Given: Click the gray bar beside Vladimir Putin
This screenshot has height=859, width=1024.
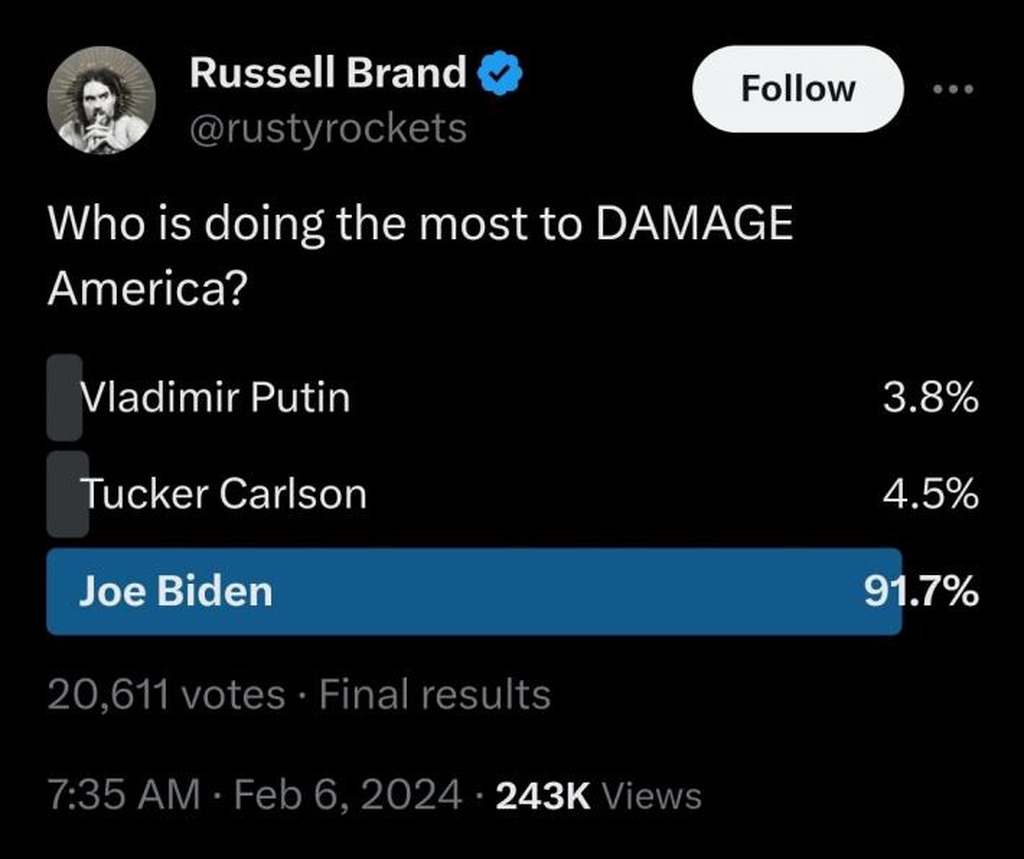Looking at the screenshot, I should pyautogui.click(x=64, y=397).
